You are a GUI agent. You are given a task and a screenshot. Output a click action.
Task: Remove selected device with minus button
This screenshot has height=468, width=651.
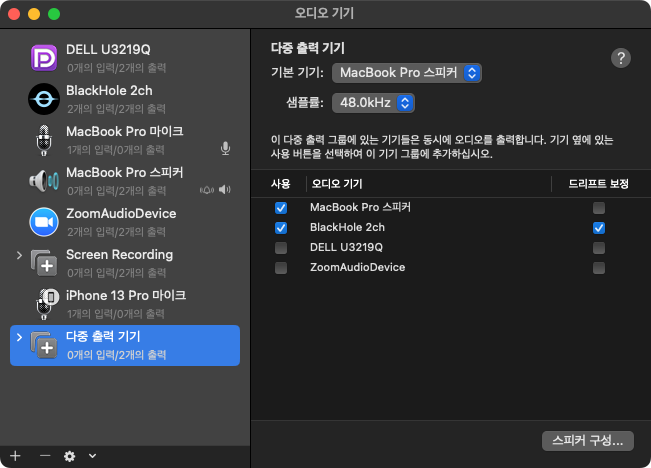click(x=45, y=456)
